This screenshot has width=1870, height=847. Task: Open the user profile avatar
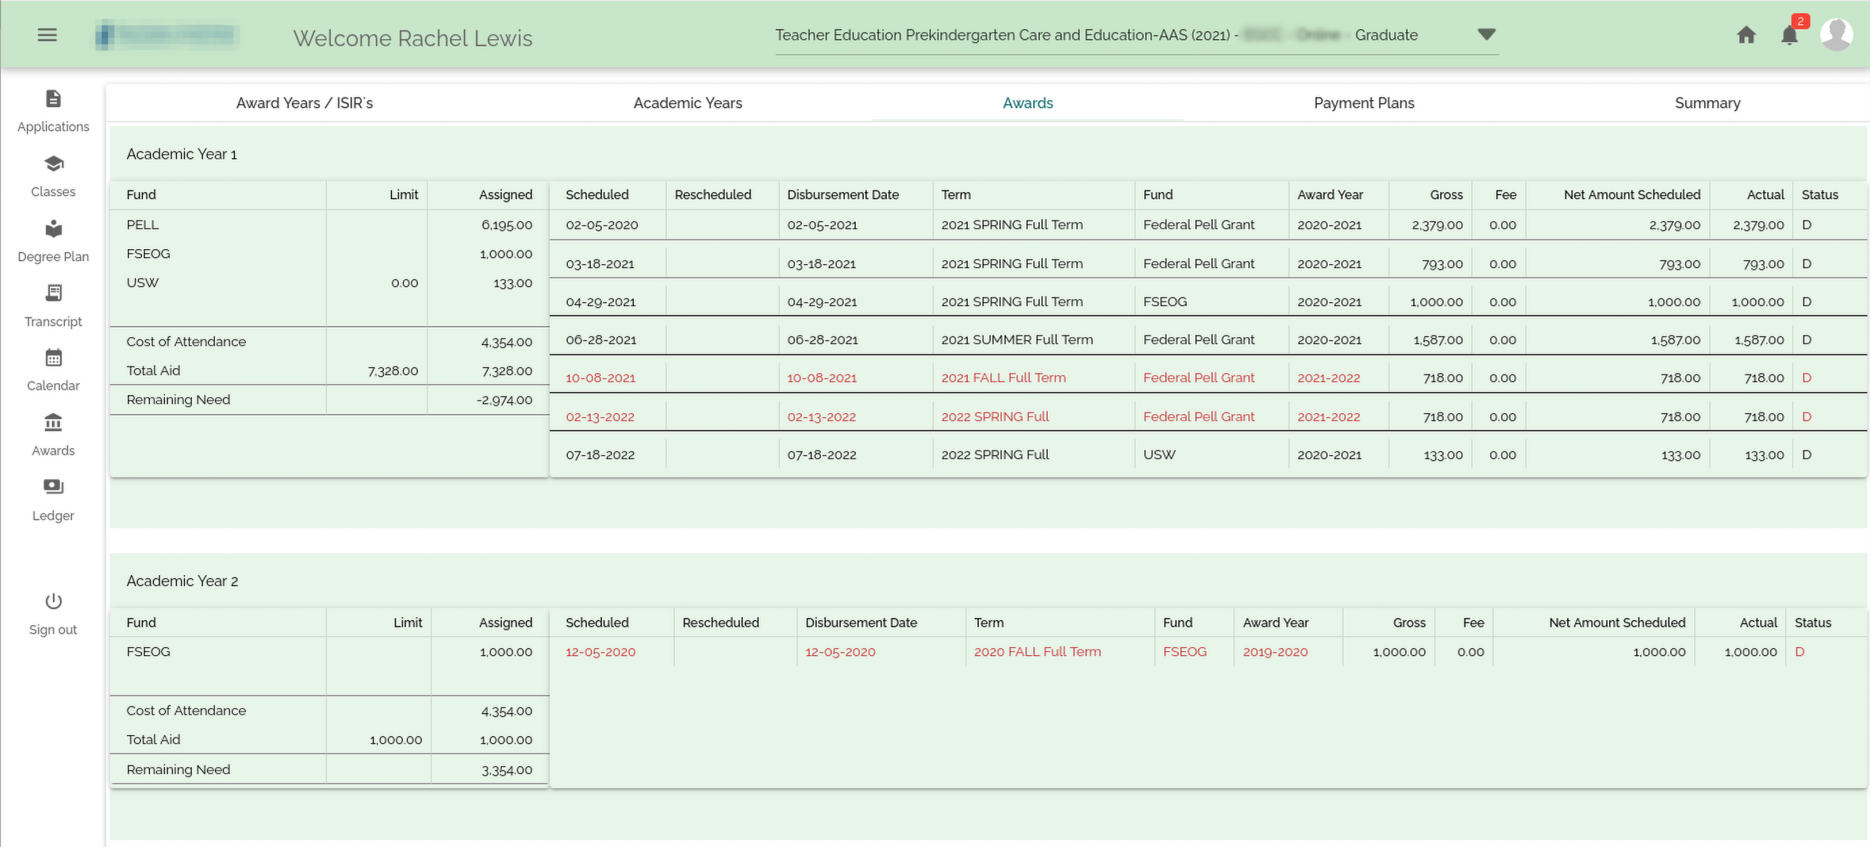click(1836, 34)
